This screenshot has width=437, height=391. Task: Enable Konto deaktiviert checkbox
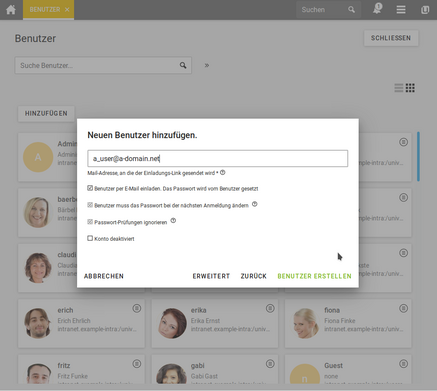coord(90,238)
